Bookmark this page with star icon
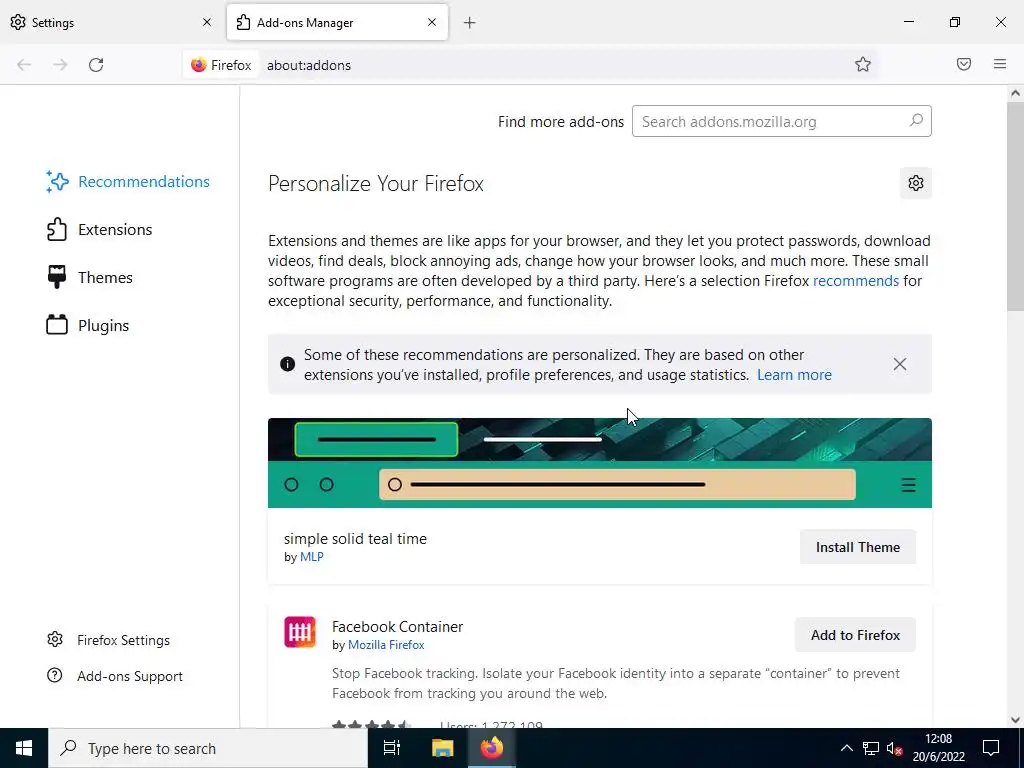1024x768 pixels. [863, 64]
